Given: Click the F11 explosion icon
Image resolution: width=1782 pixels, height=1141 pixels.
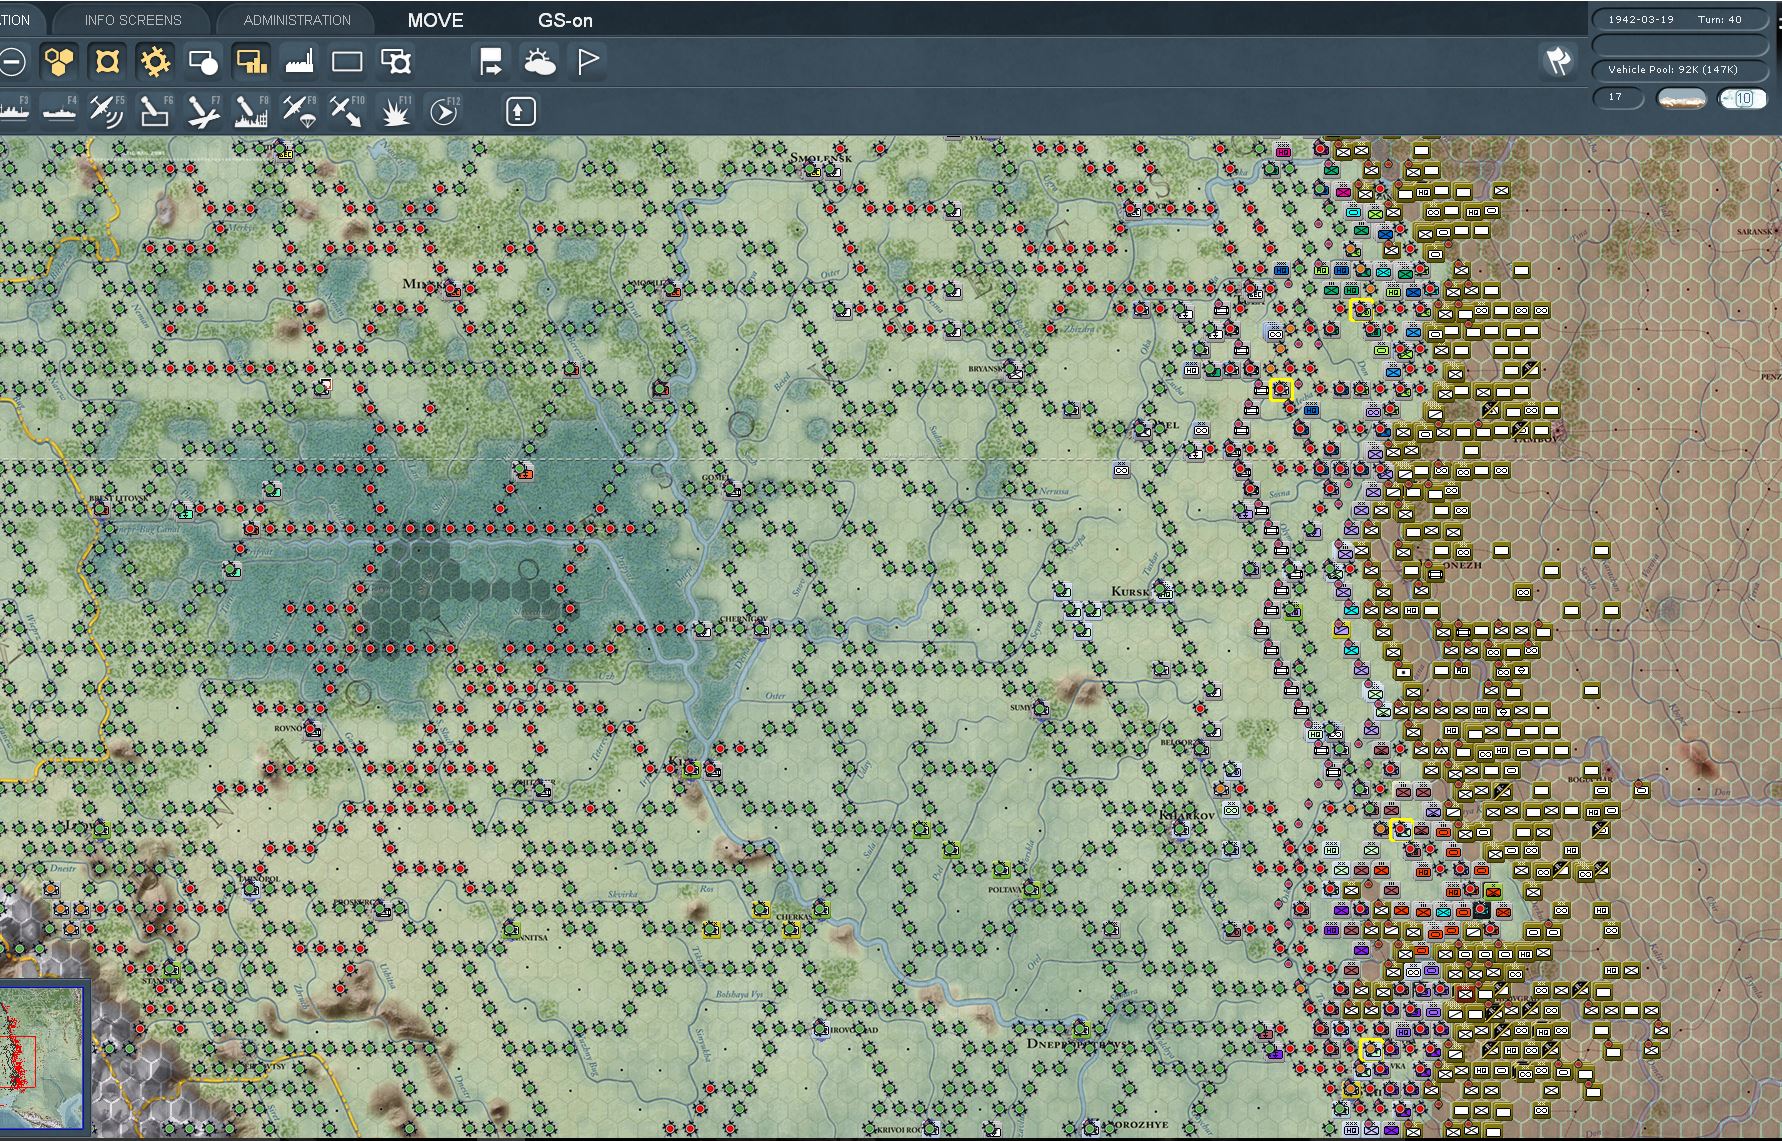Looking at the screenshot, I should (396, 111).
